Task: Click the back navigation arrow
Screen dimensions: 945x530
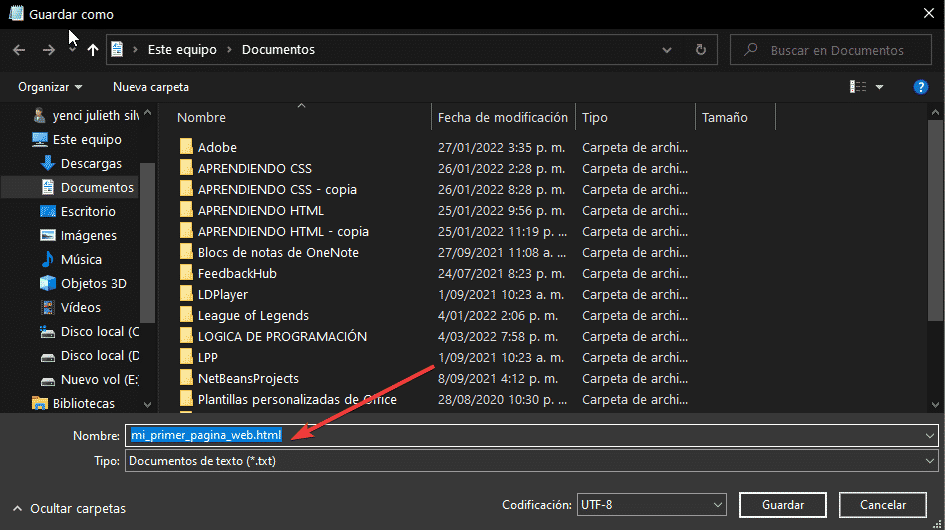Action: point(19,49)
